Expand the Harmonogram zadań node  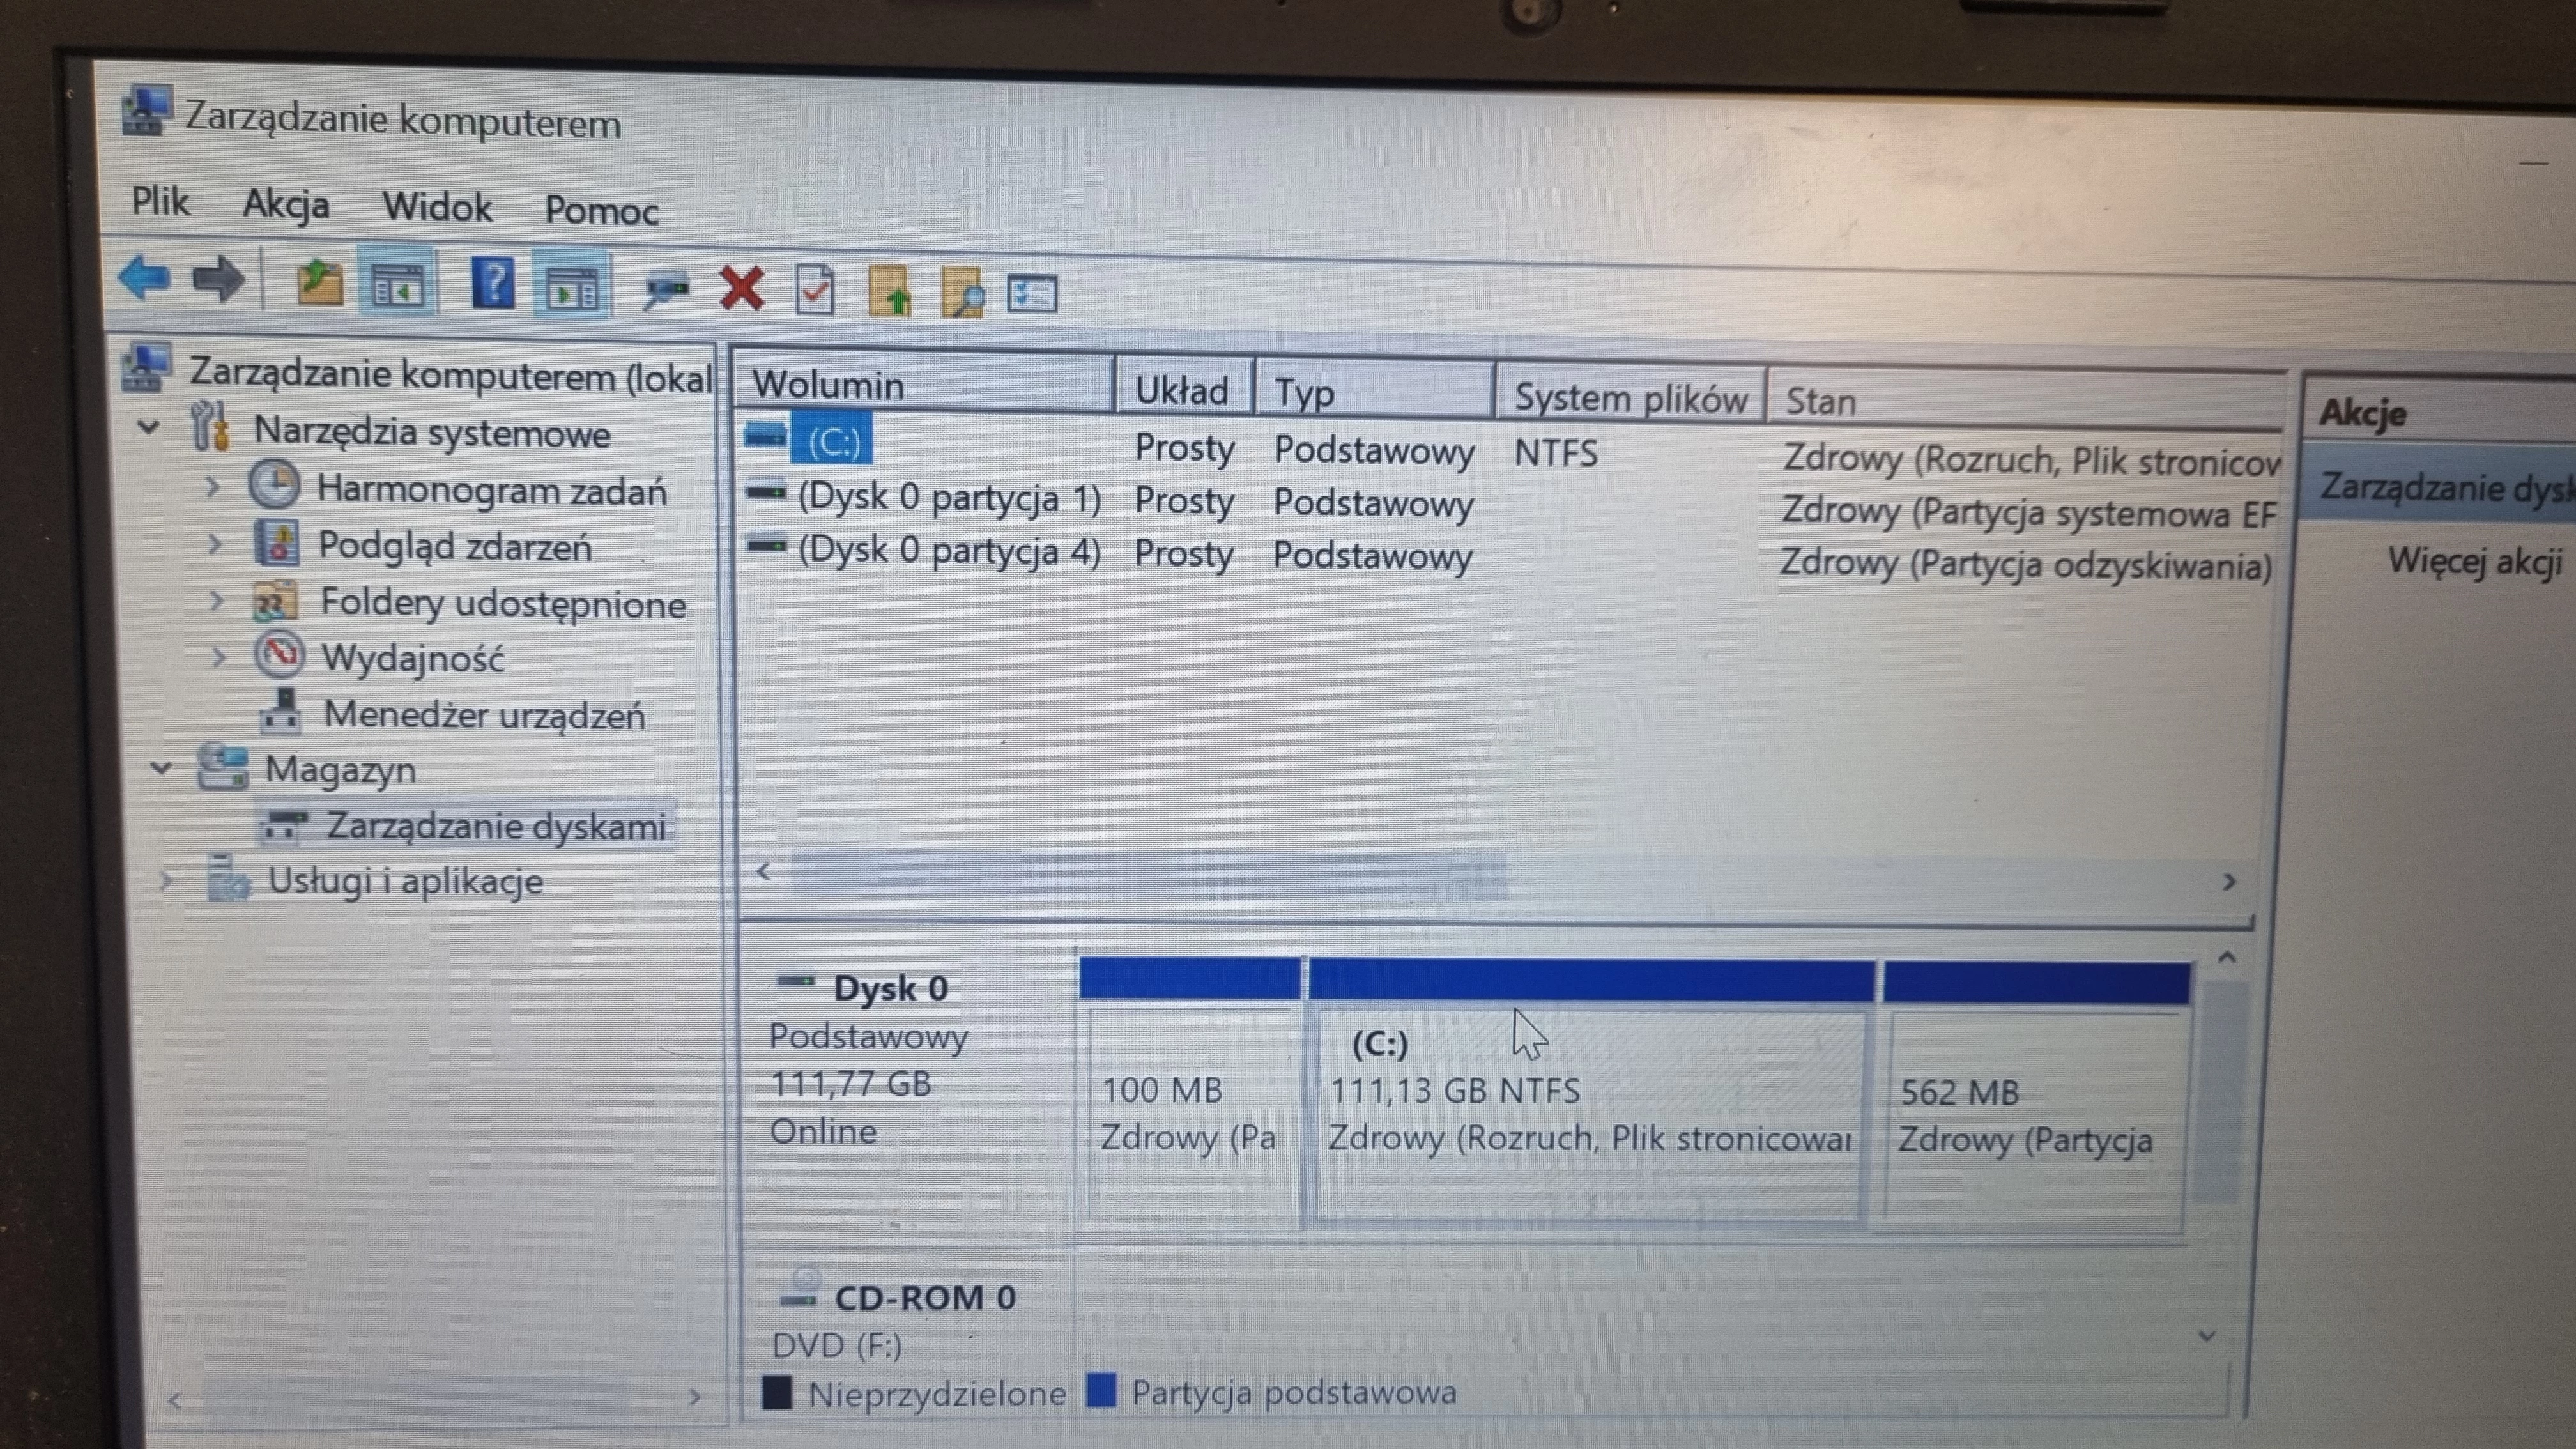coord(212,488)
